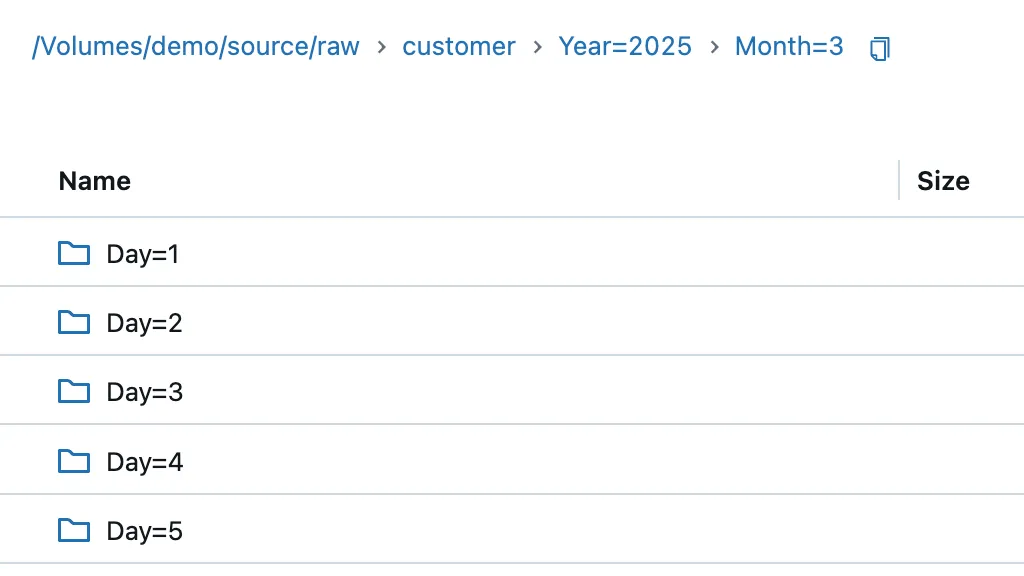Viewport: 1024px width, 576px height.
Task: Click the Day=4 folder icon
Action: [74, 461]
